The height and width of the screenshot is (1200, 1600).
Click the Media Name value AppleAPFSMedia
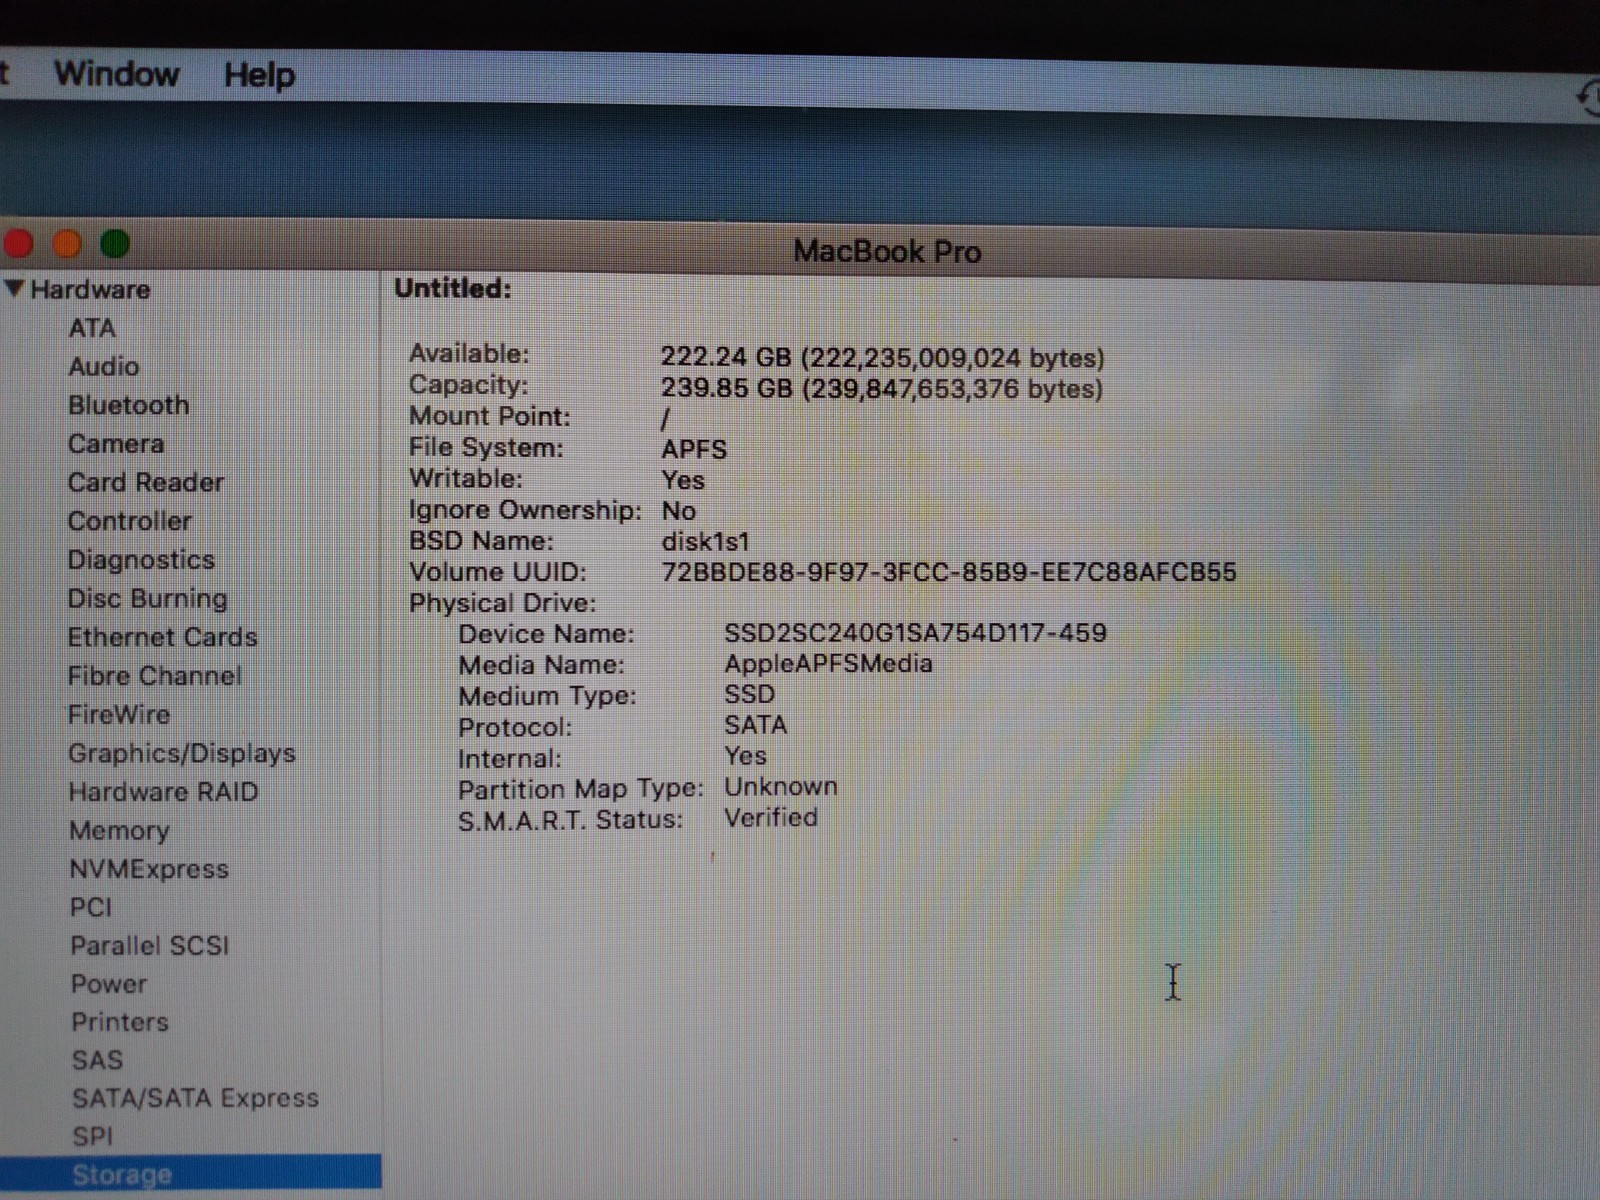pos(828,664)
